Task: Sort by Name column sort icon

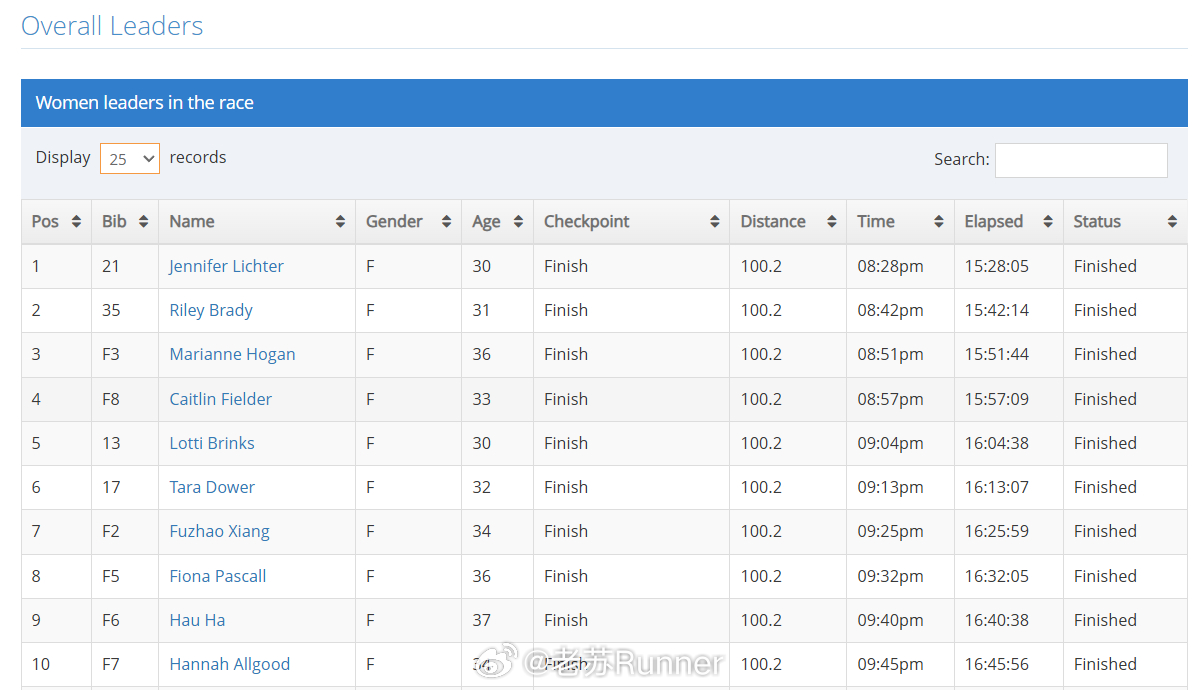Action: click(x=340, y=222)
